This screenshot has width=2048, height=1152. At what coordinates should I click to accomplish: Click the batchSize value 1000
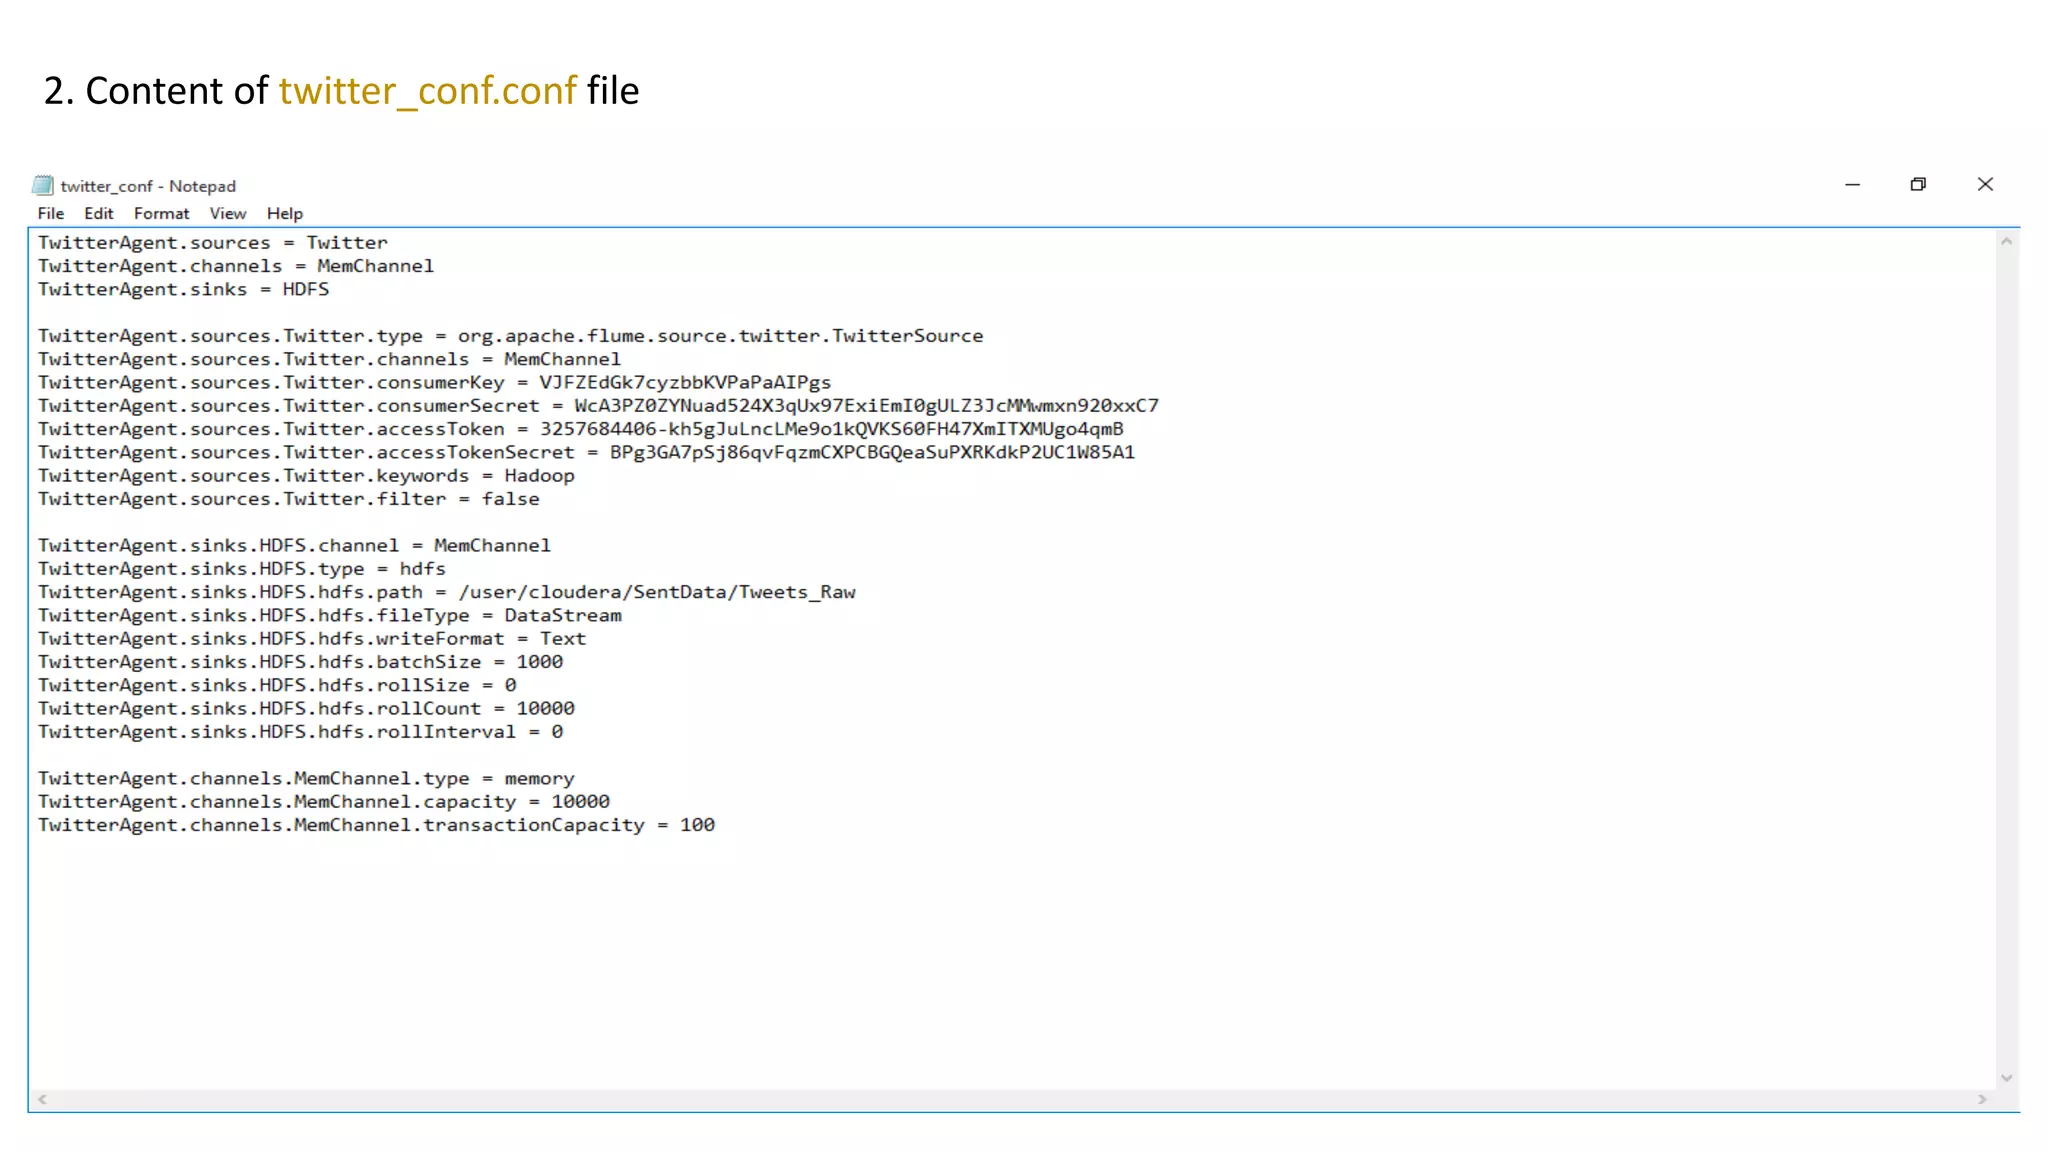540,662
